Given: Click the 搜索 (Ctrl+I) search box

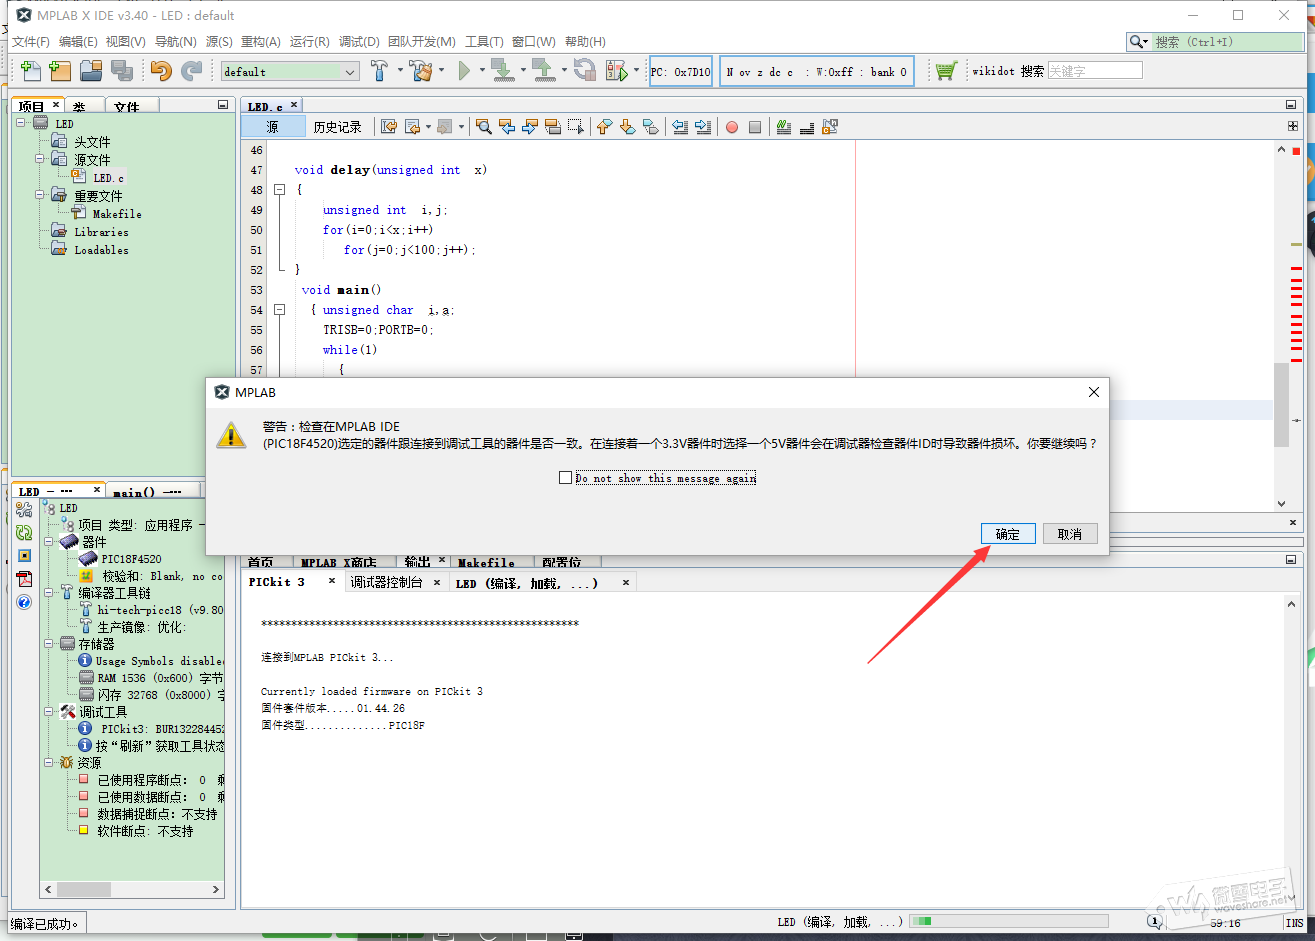Looking at the screenshot, I should [x=1215, y=42].
